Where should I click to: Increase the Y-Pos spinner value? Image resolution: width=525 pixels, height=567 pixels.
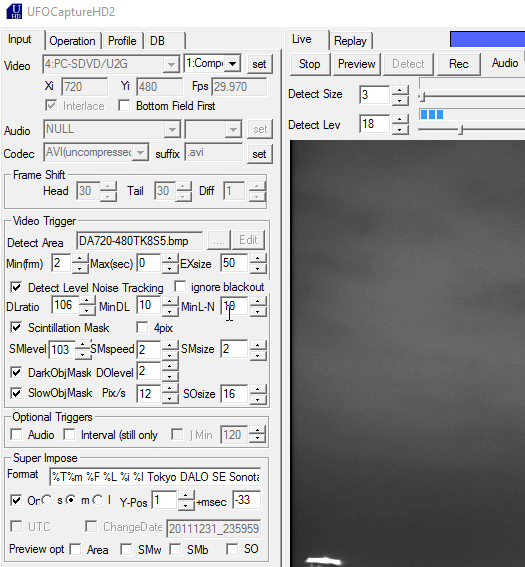(x=185, y=496)
